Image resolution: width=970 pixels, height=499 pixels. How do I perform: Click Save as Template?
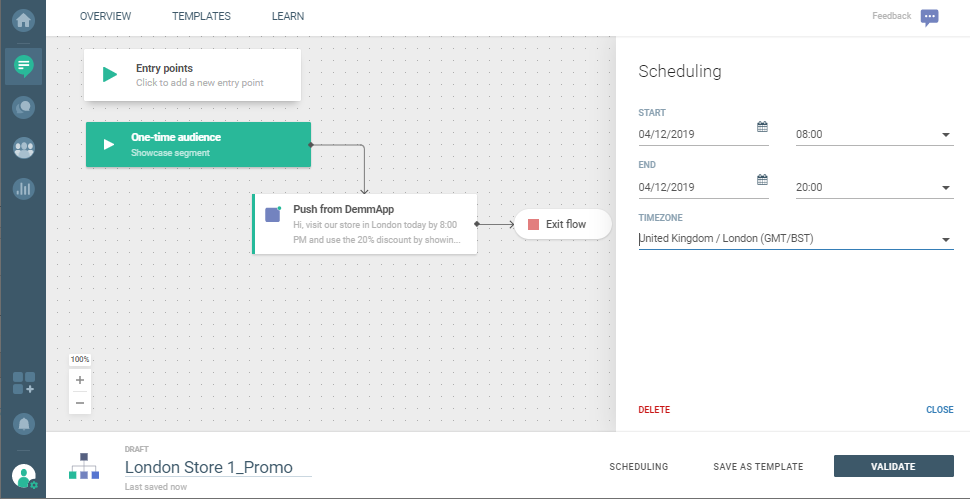(x=758, y=467)
